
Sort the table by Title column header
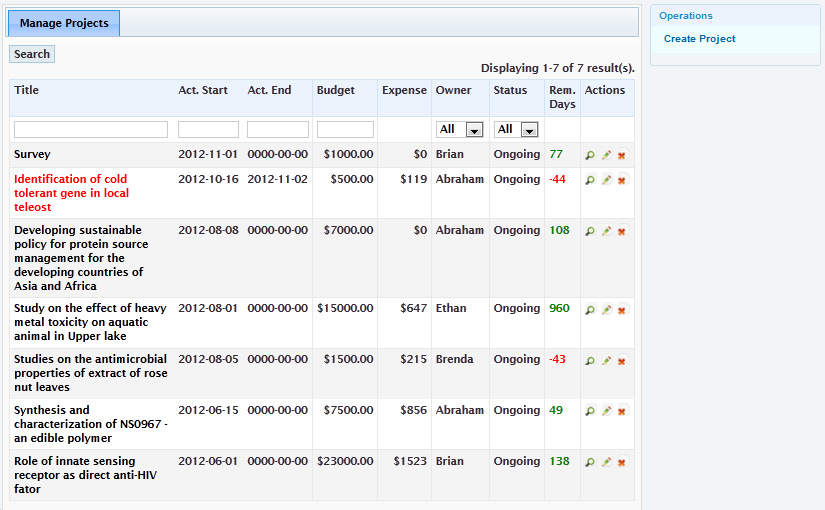click(x=27, y=90)
